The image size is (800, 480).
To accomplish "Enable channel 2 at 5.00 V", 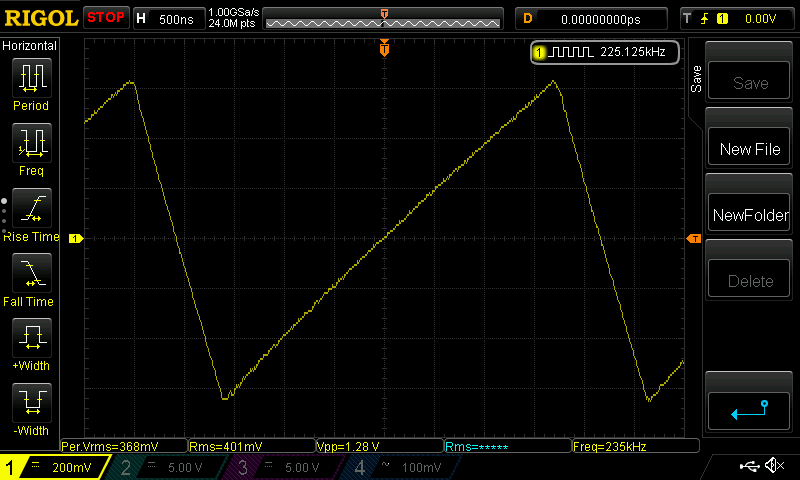I will click(163, 467).
